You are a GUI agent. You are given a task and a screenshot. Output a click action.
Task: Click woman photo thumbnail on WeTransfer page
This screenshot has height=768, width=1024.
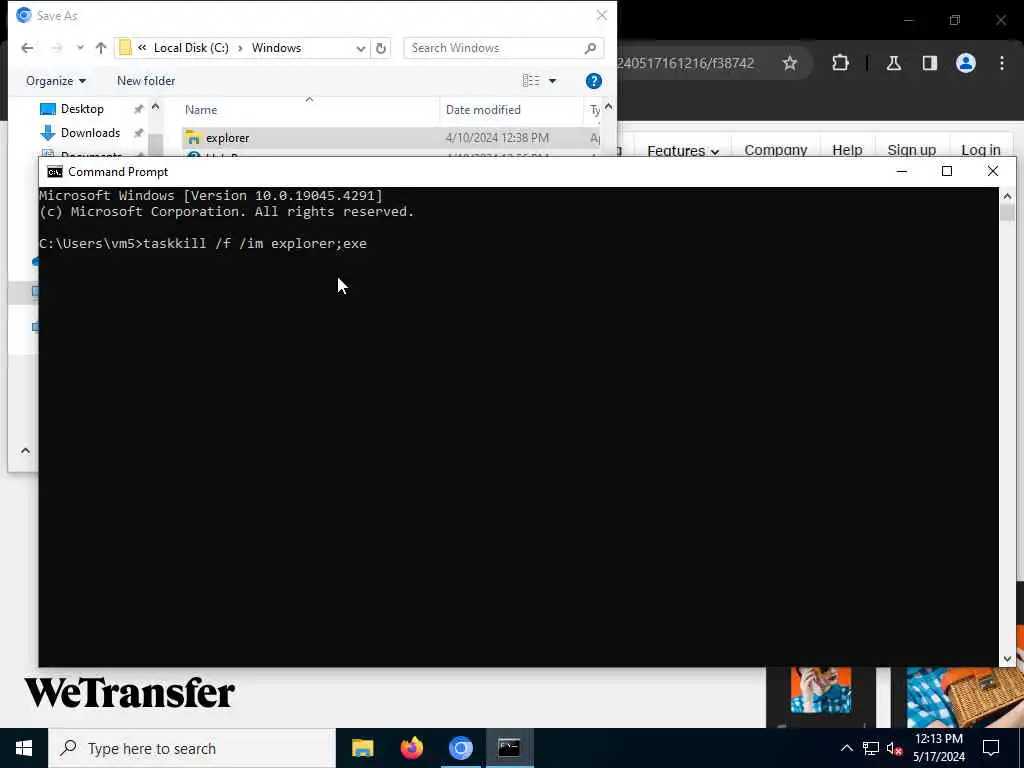click(x=821, y=690)
